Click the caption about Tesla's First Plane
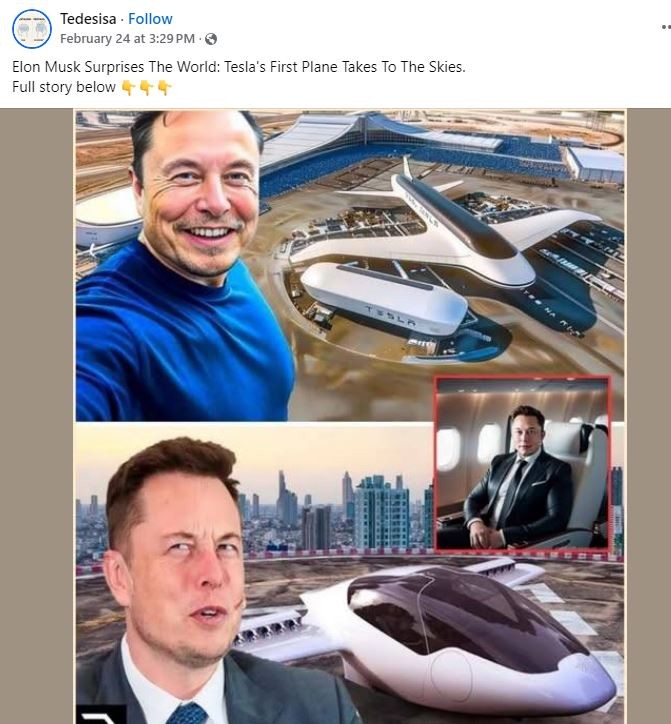The width and height of the screenshot is (671, 724). [x=239, y=67]
